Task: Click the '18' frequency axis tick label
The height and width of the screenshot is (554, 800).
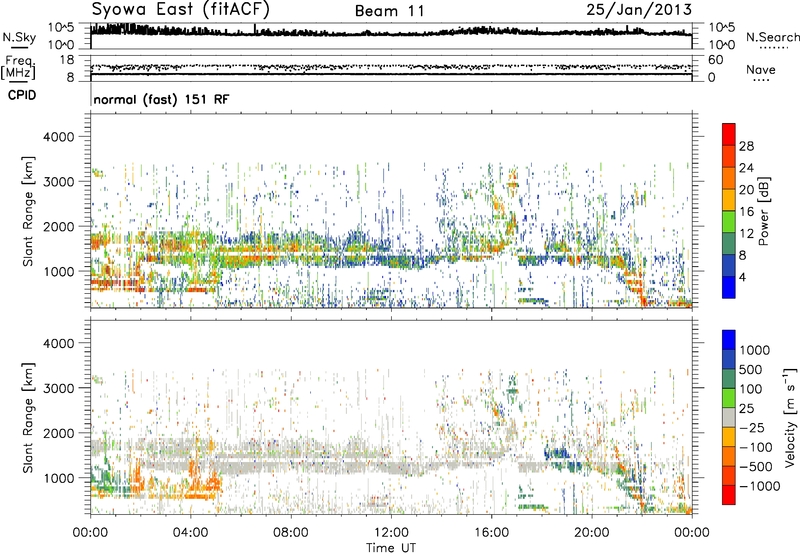Action: pos(67,60)
